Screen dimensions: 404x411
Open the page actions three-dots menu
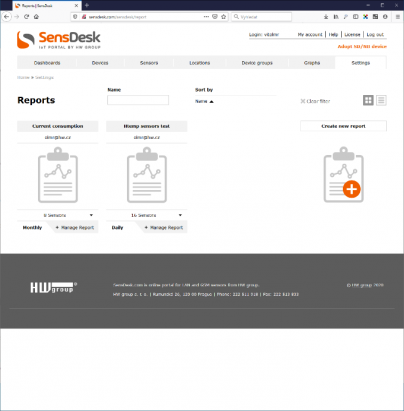click(206, 17)
